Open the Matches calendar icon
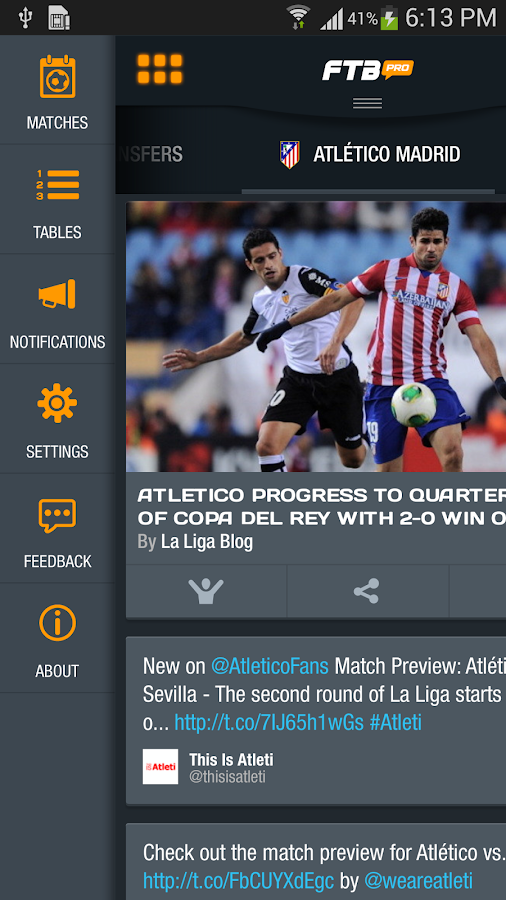Viewport: 506px width, 900px height. [x=57, y=77]
